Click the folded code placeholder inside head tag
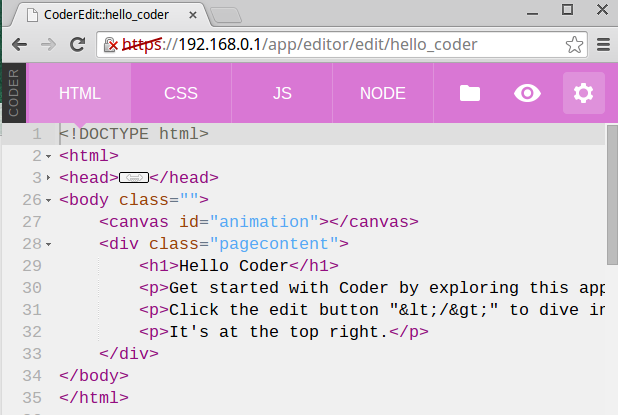Image resolution: width=618 pixels, height=415 pixels. pos(134,178)
